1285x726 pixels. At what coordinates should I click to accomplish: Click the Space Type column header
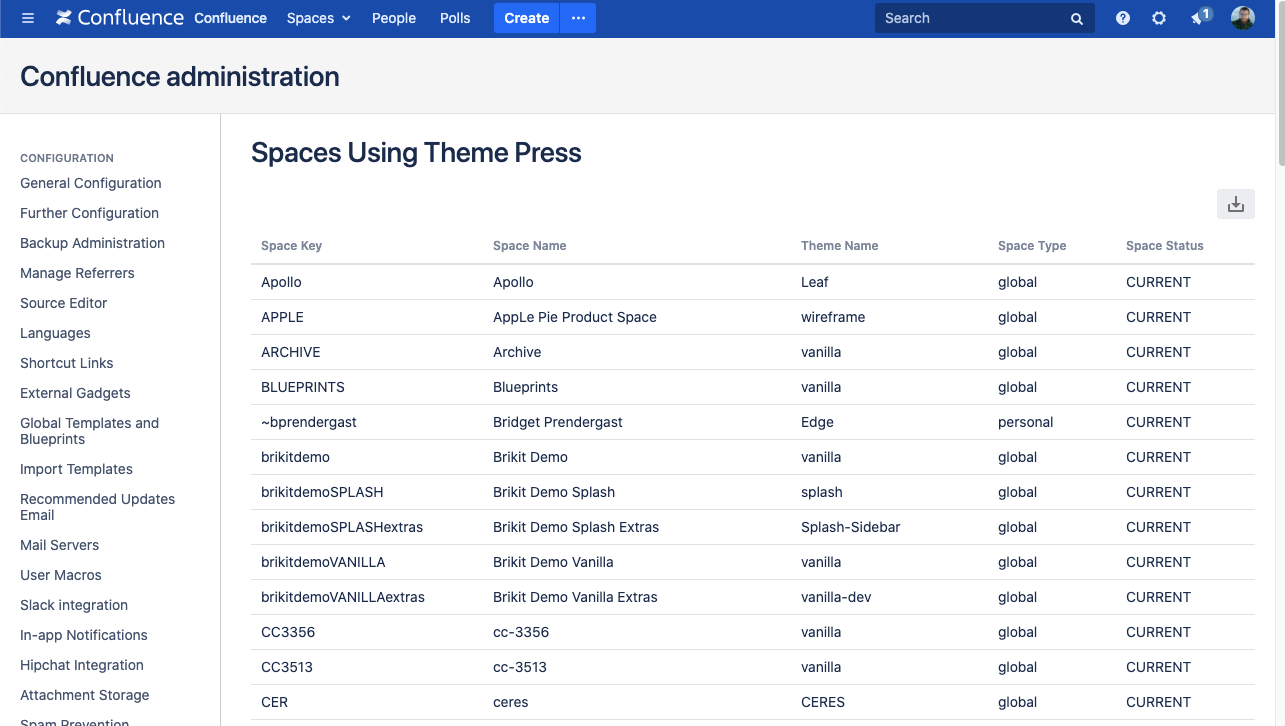pos(1032,246)
